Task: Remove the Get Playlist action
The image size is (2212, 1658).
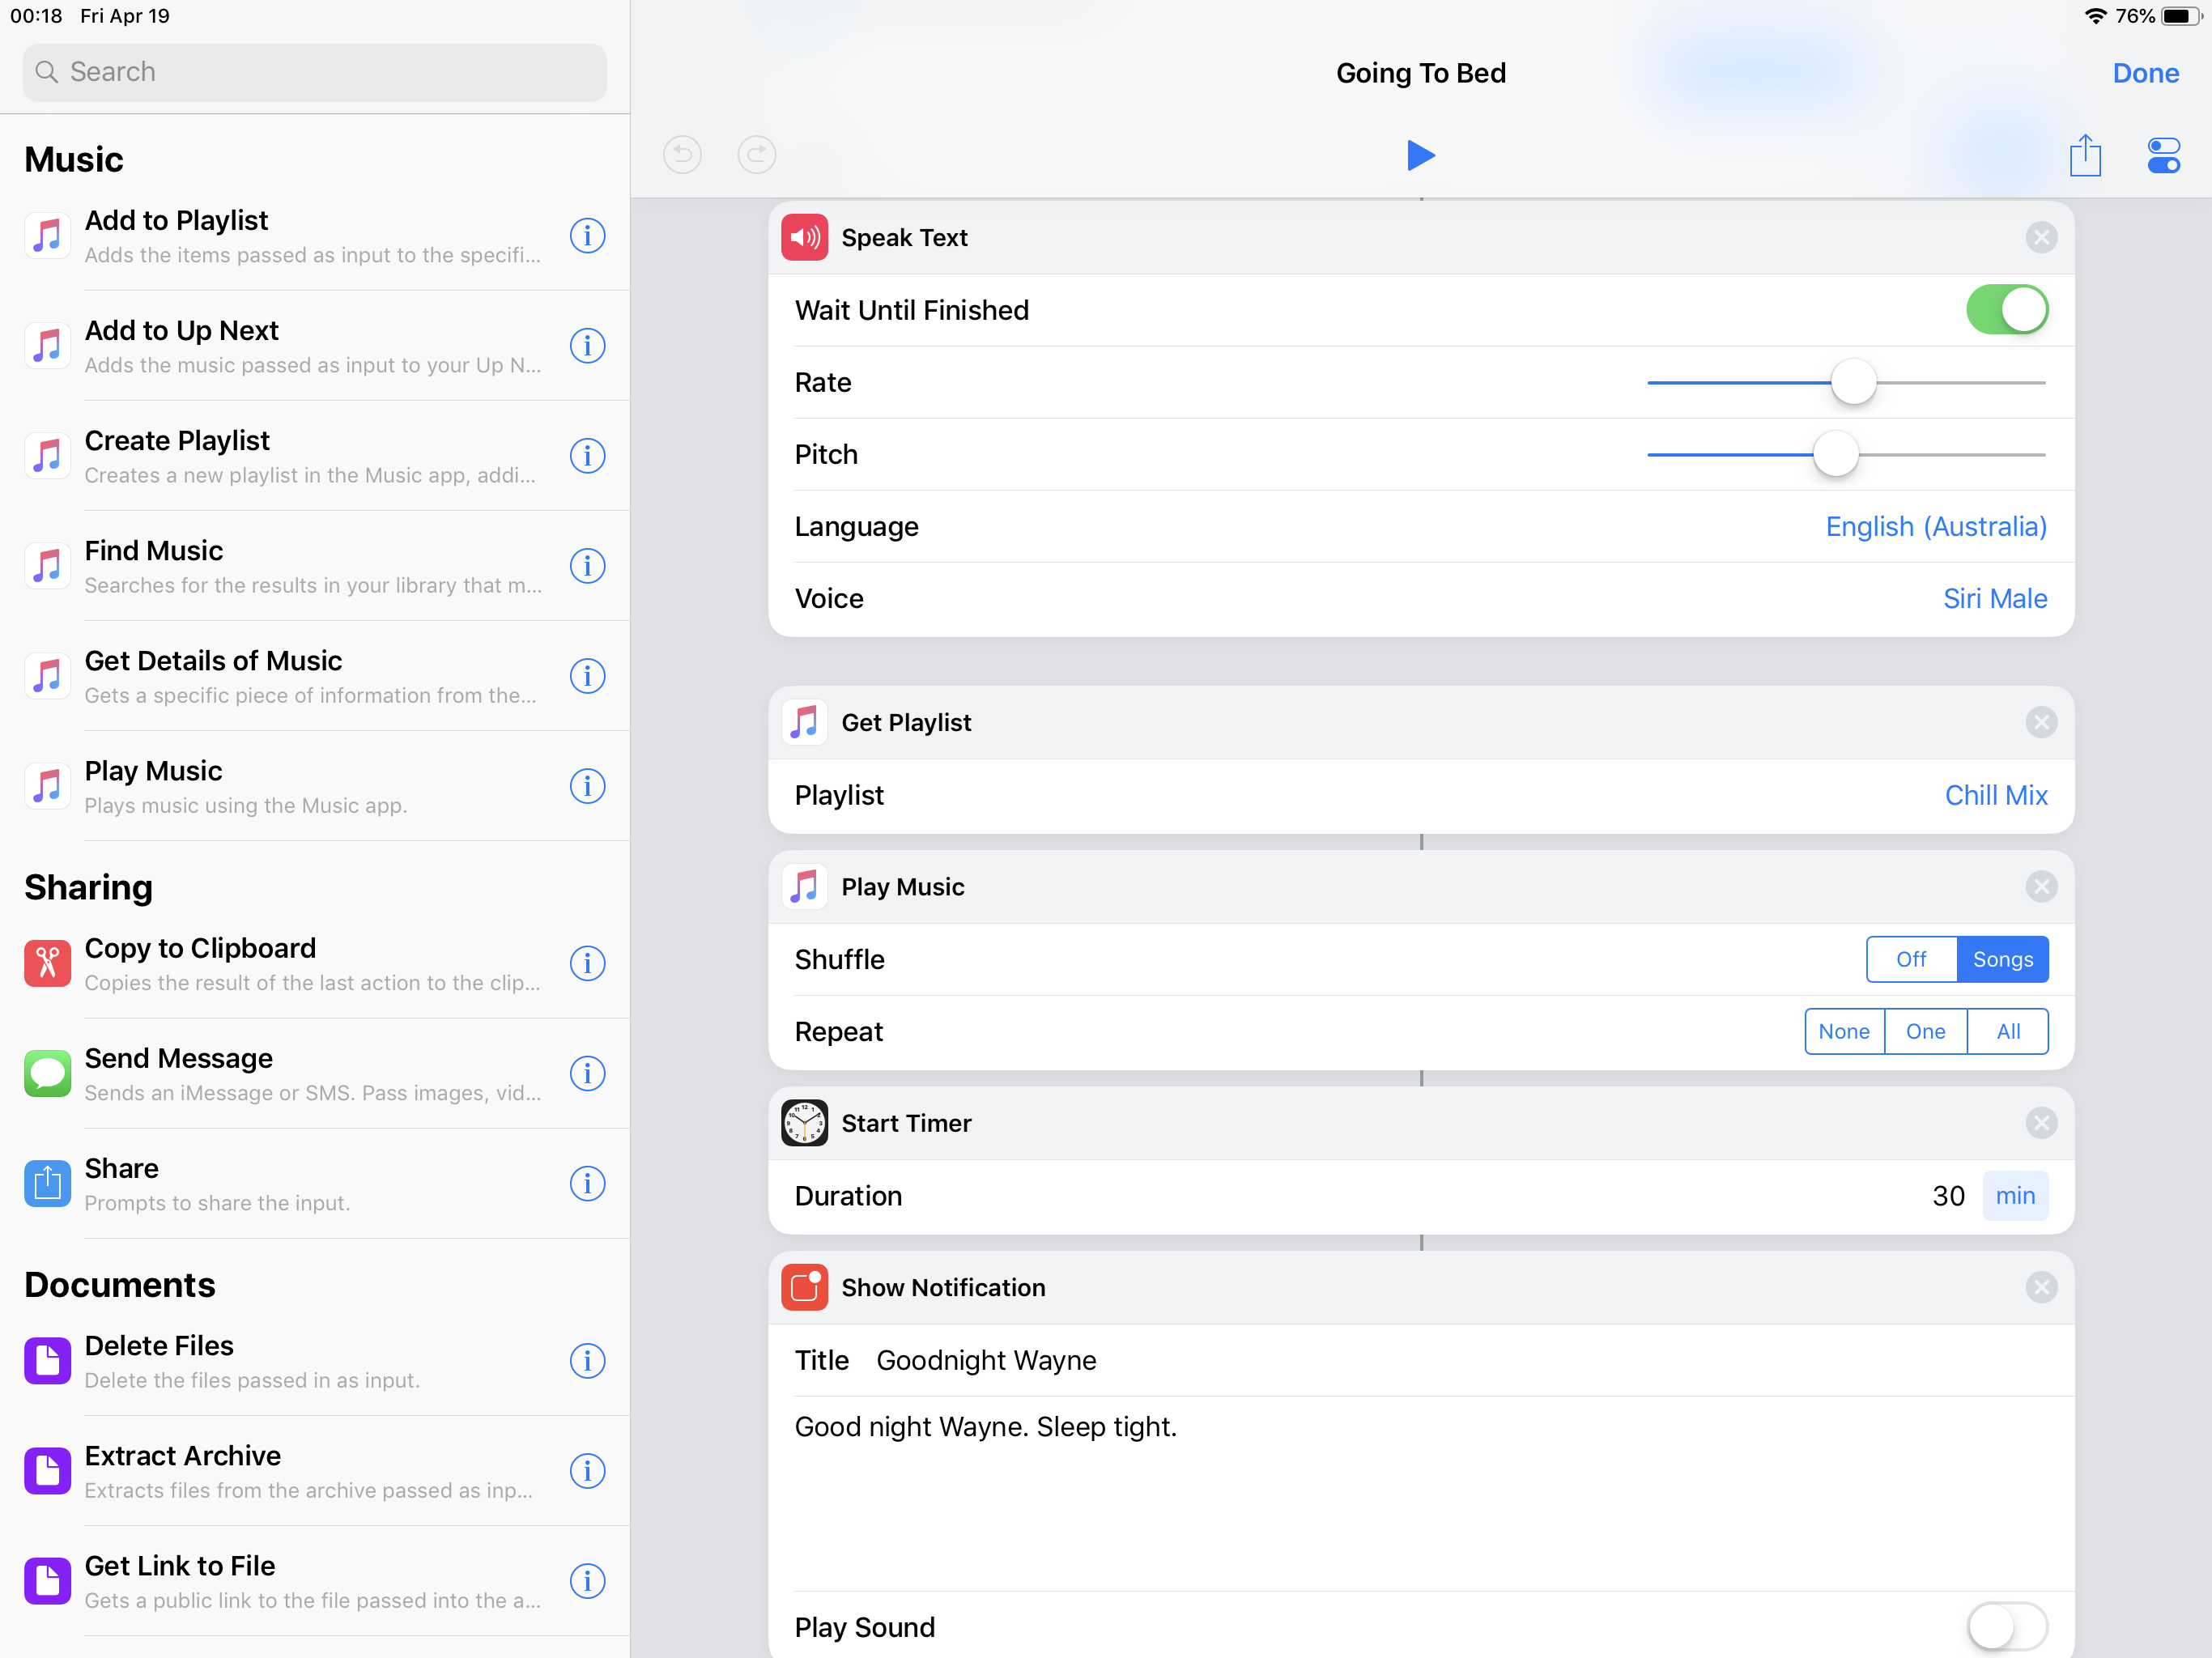Action: coord(2041,723)
